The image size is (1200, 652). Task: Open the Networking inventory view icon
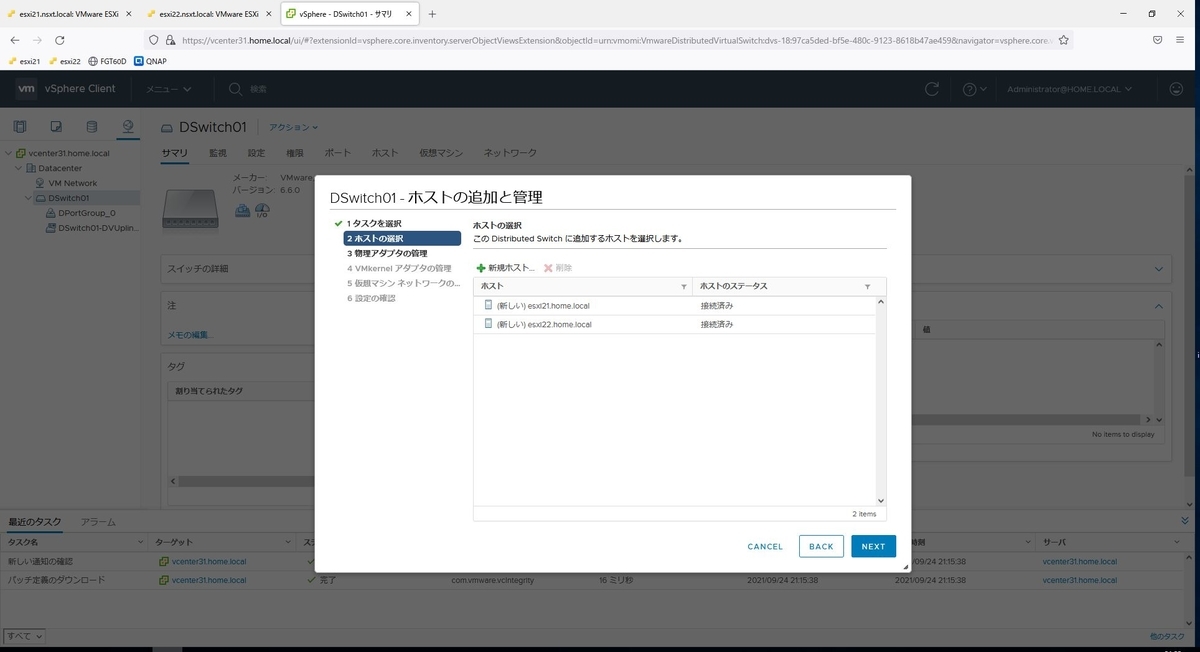click(127, 126)
